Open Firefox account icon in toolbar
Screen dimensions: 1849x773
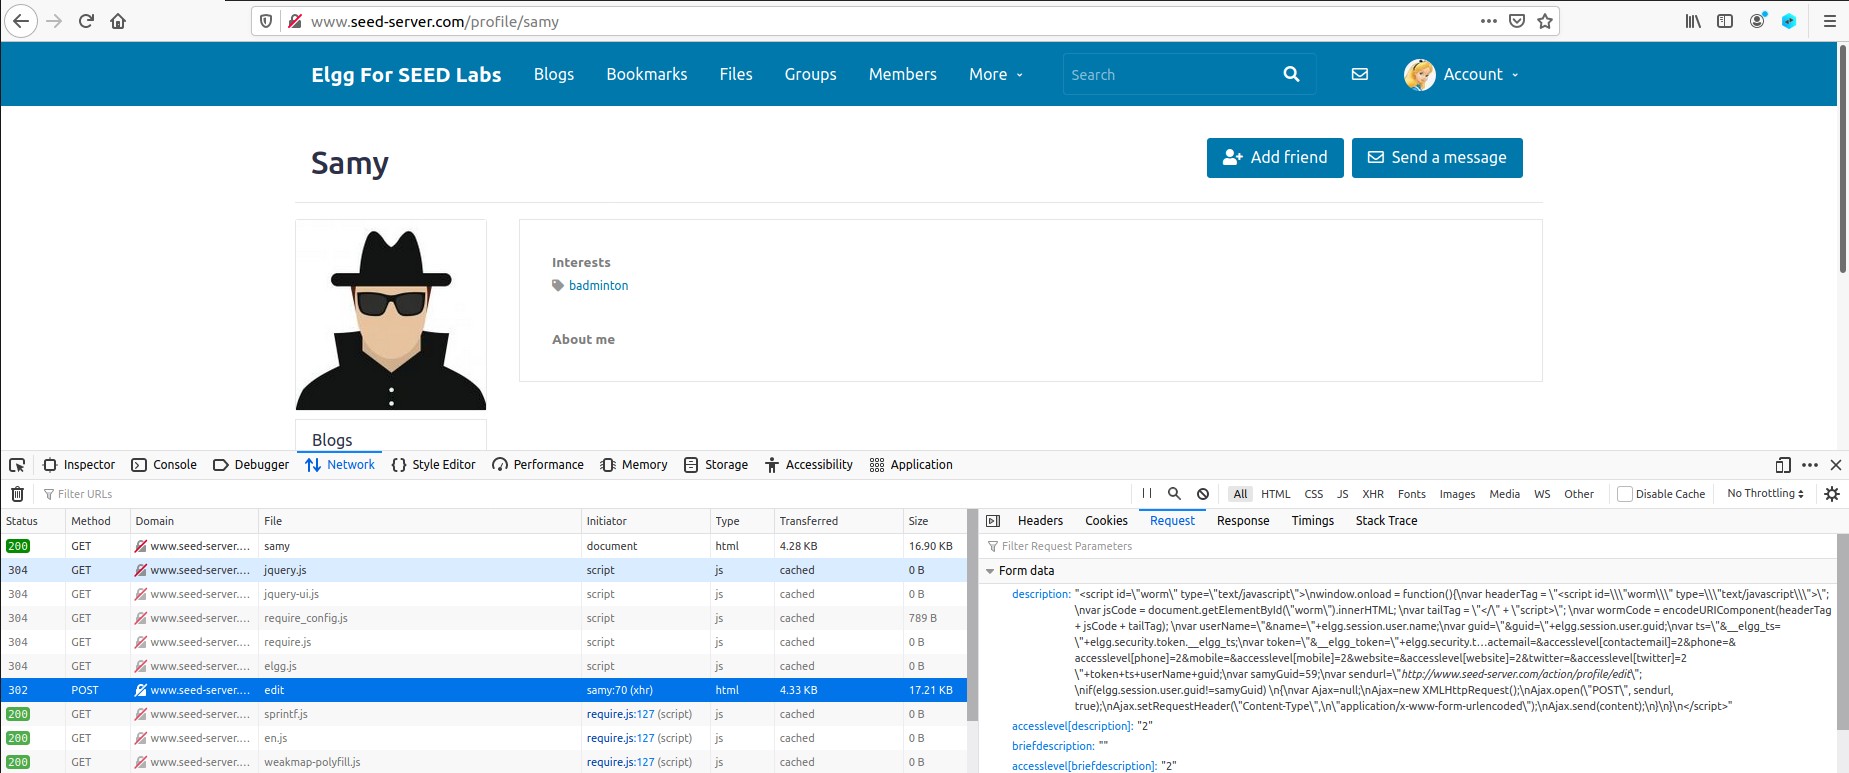tap(1757, 21)
